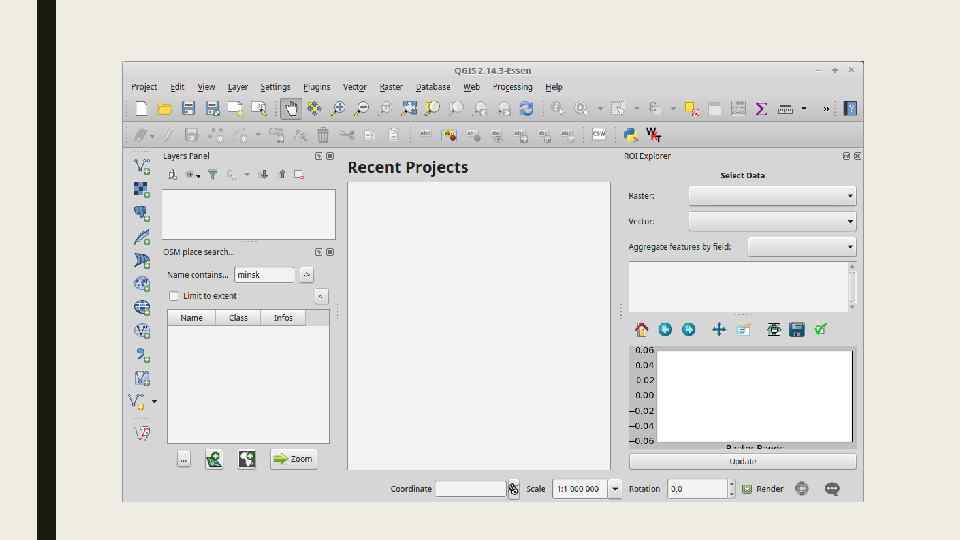The width and height of the screenshot is (960, 540).
Task: Expand the toolbar overflow chevron
Action: [x=826, y=109]
